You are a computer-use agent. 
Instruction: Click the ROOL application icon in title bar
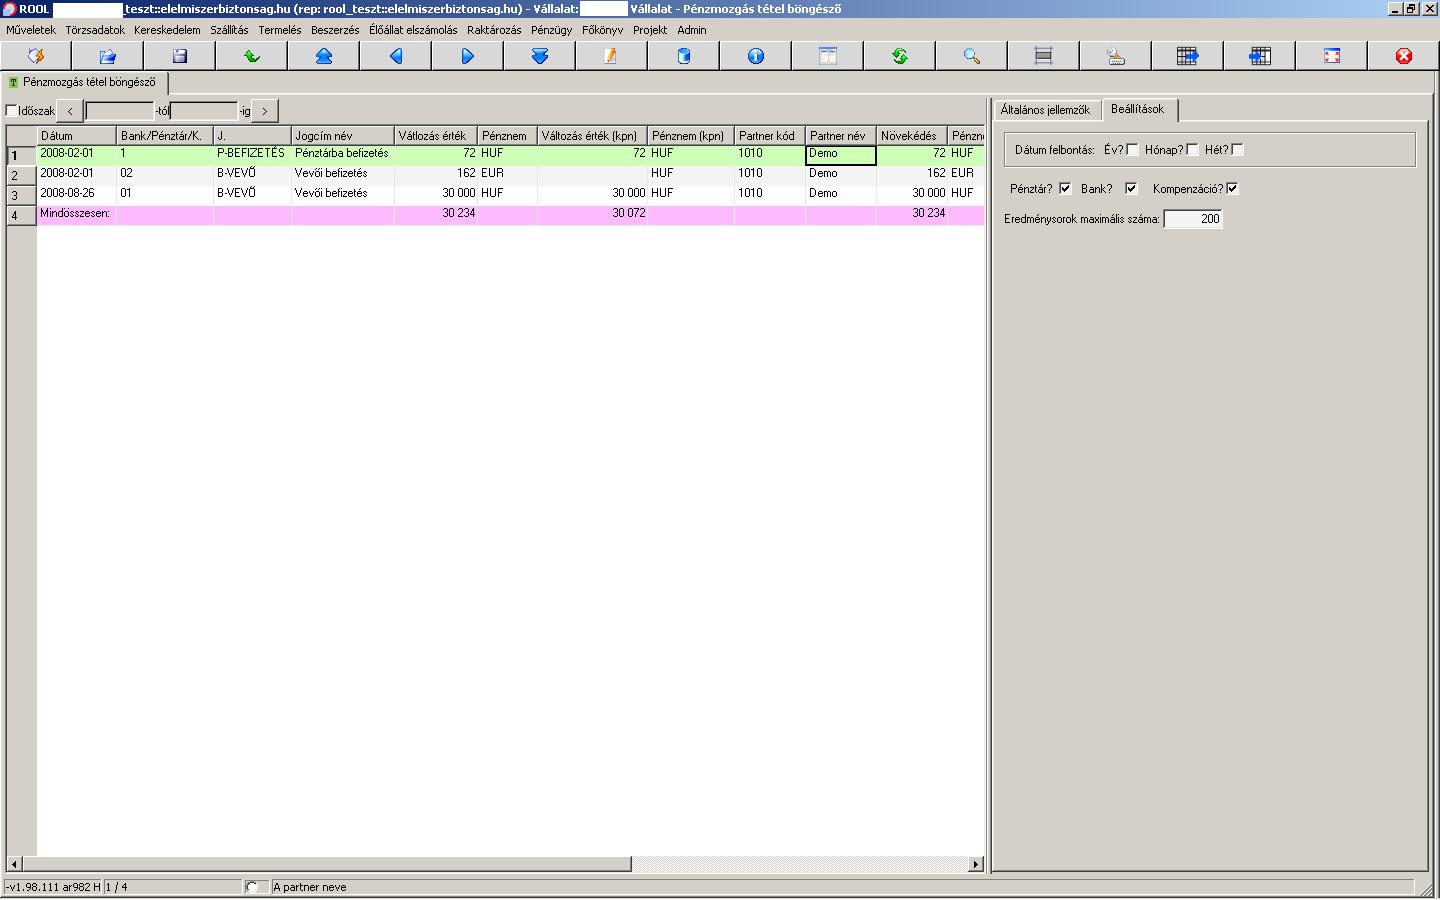(x=9, y=9)
